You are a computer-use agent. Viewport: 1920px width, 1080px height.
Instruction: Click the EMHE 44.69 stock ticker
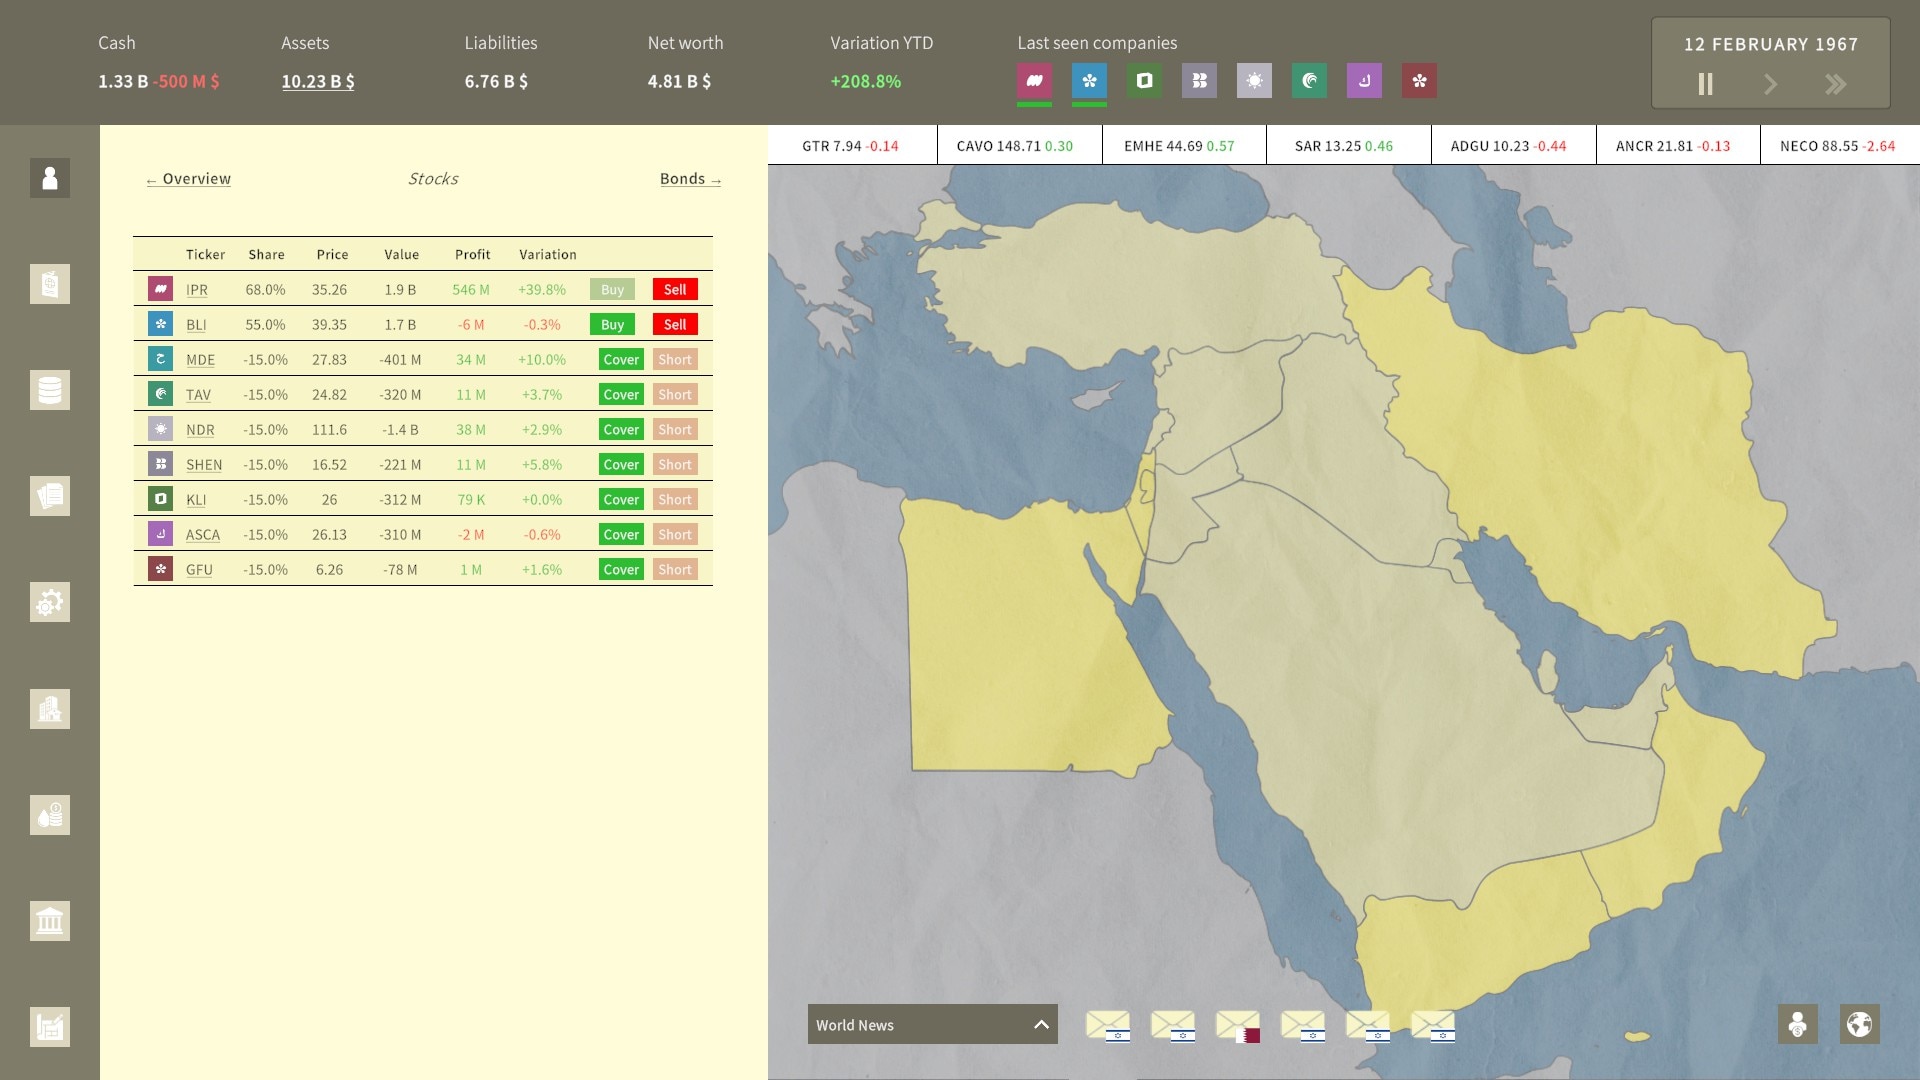tap(1179, 146)
